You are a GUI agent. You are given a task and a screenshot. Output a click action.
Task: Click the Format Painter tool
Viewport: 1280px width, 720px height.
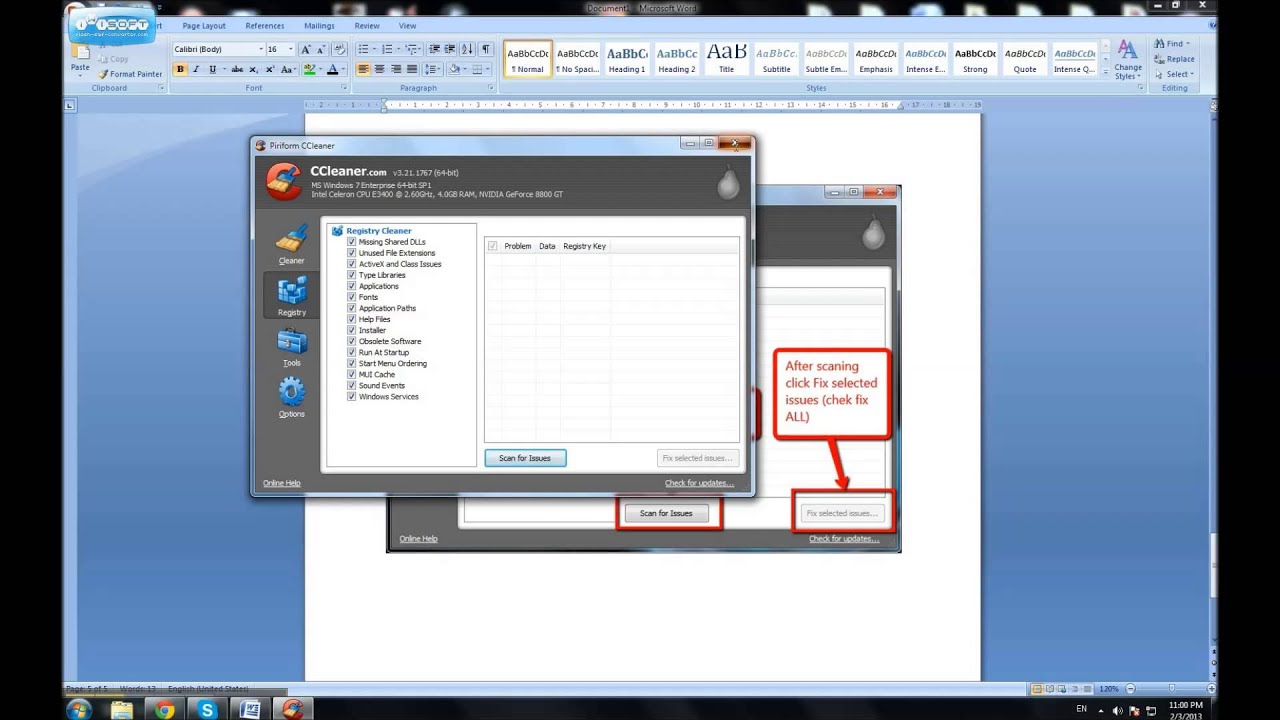point(130,74)
